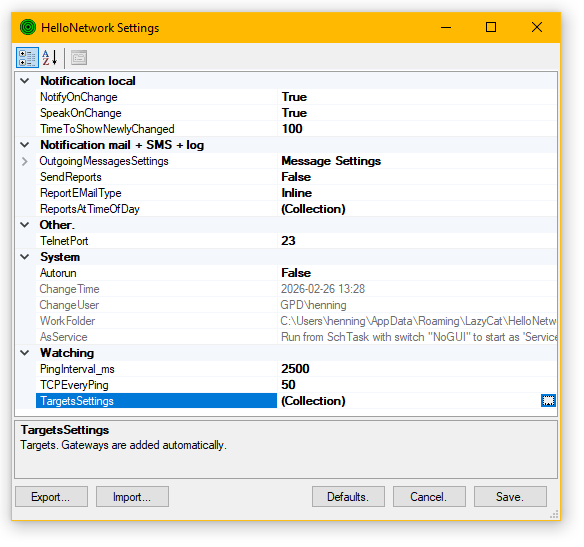Edit the TelnetPort value 23
The image size is (584, 547).
288,241
